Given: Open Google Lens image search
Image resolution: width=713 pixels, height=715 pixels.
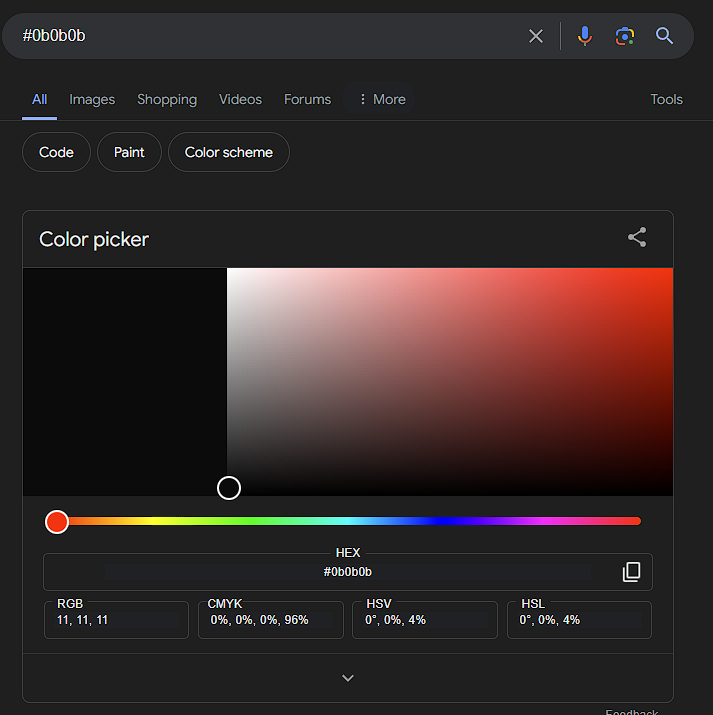Looking at the screenshot, I should coord(625,36).
